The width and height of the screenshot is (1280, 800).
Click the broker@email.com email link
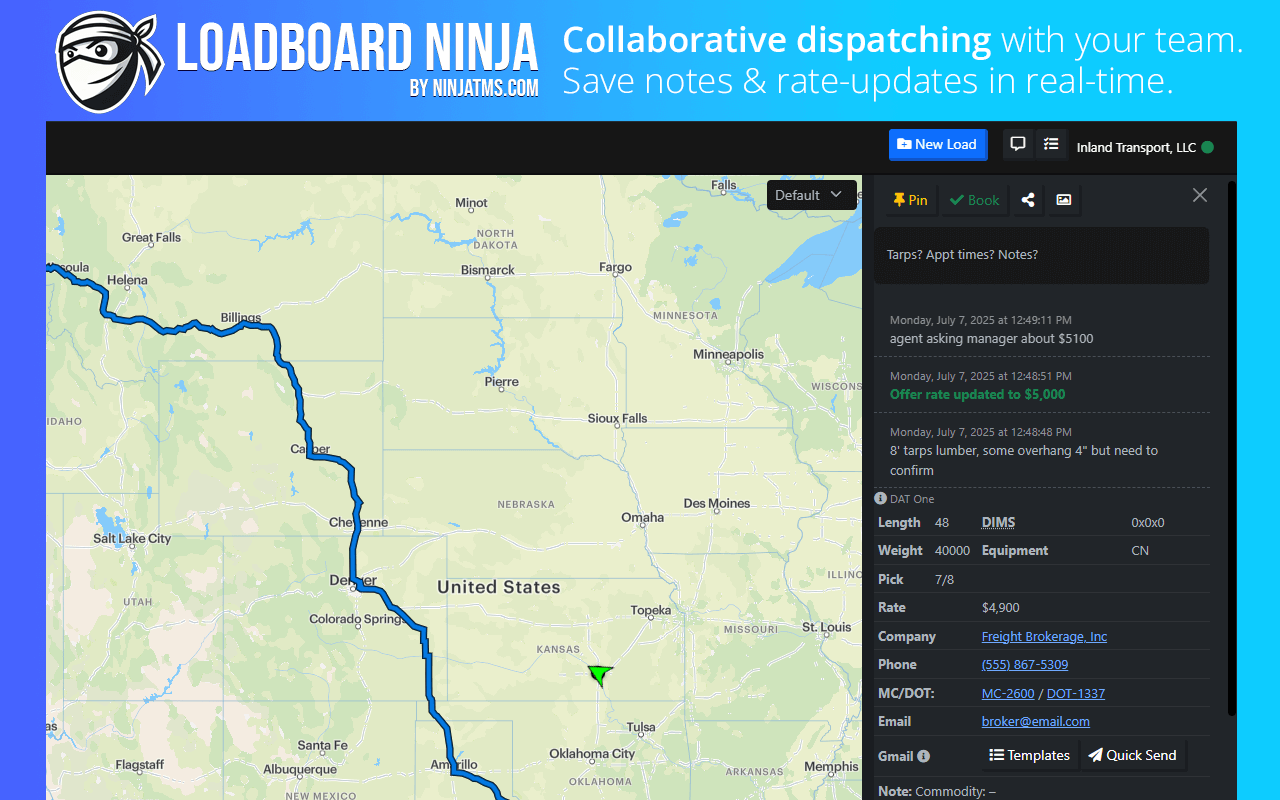[1036, 722]
